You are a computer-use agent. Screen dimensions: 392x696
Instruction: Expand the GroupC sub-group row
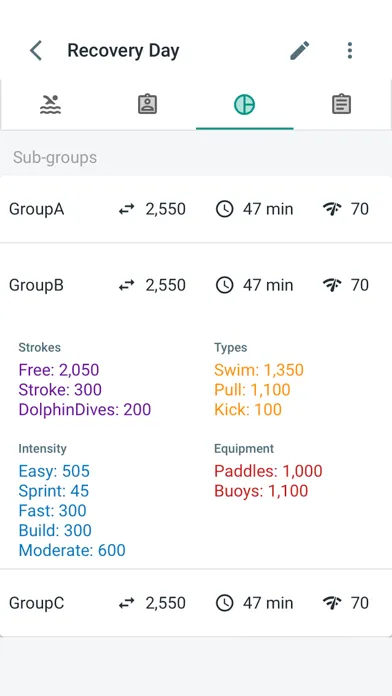[196, 603]
